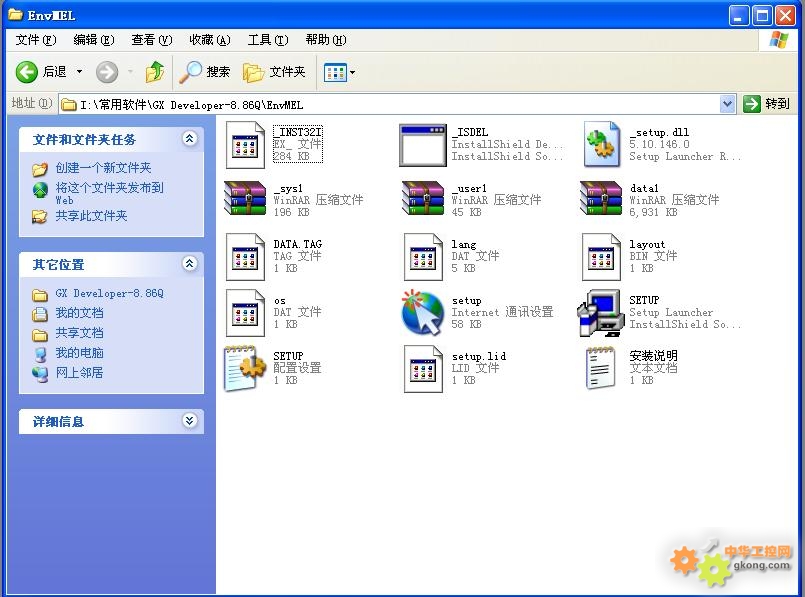The image size is (805, 597).
Task: Select the _user1 WinRAR archive icon
Action: point(423,198)
